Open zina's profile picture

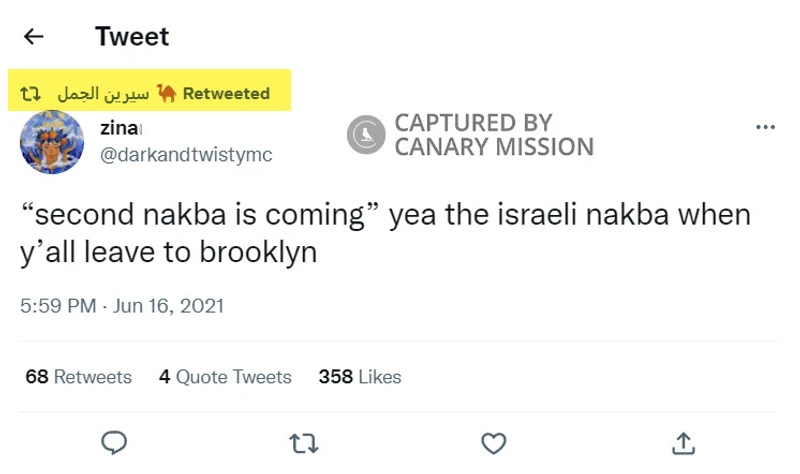click(51, 142)
